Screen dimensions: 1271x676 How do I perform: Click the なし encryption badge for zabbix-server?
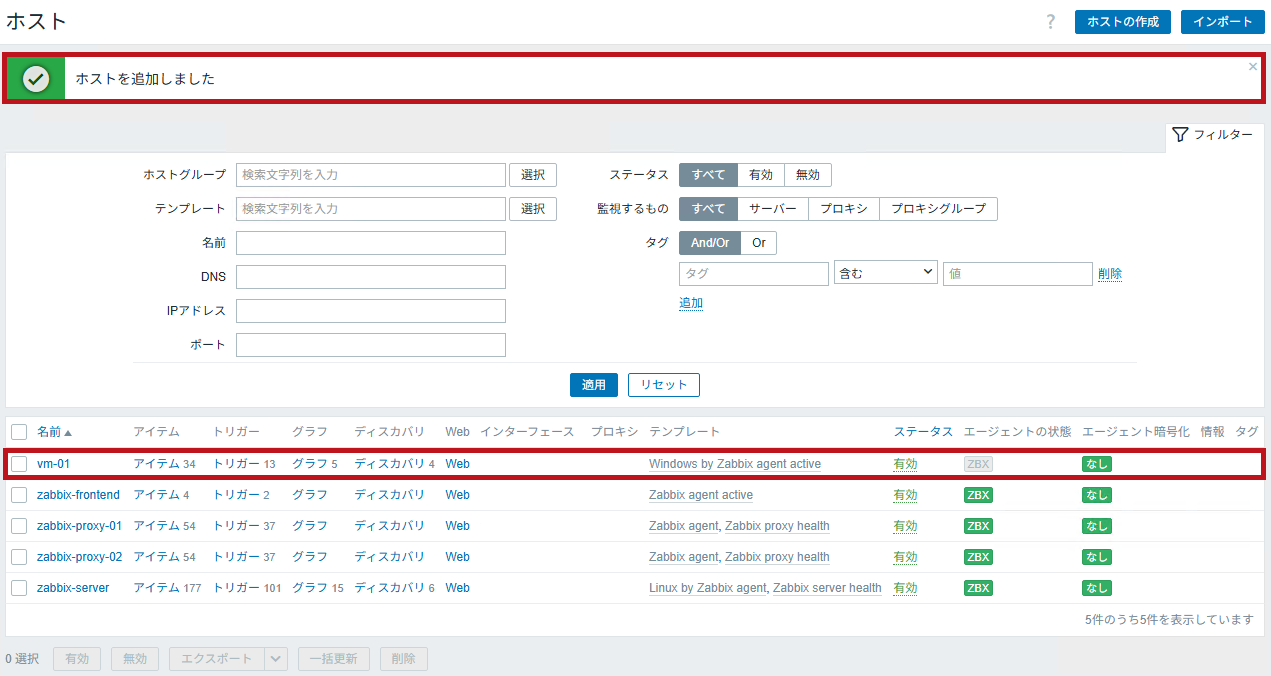click(1097, 588)
